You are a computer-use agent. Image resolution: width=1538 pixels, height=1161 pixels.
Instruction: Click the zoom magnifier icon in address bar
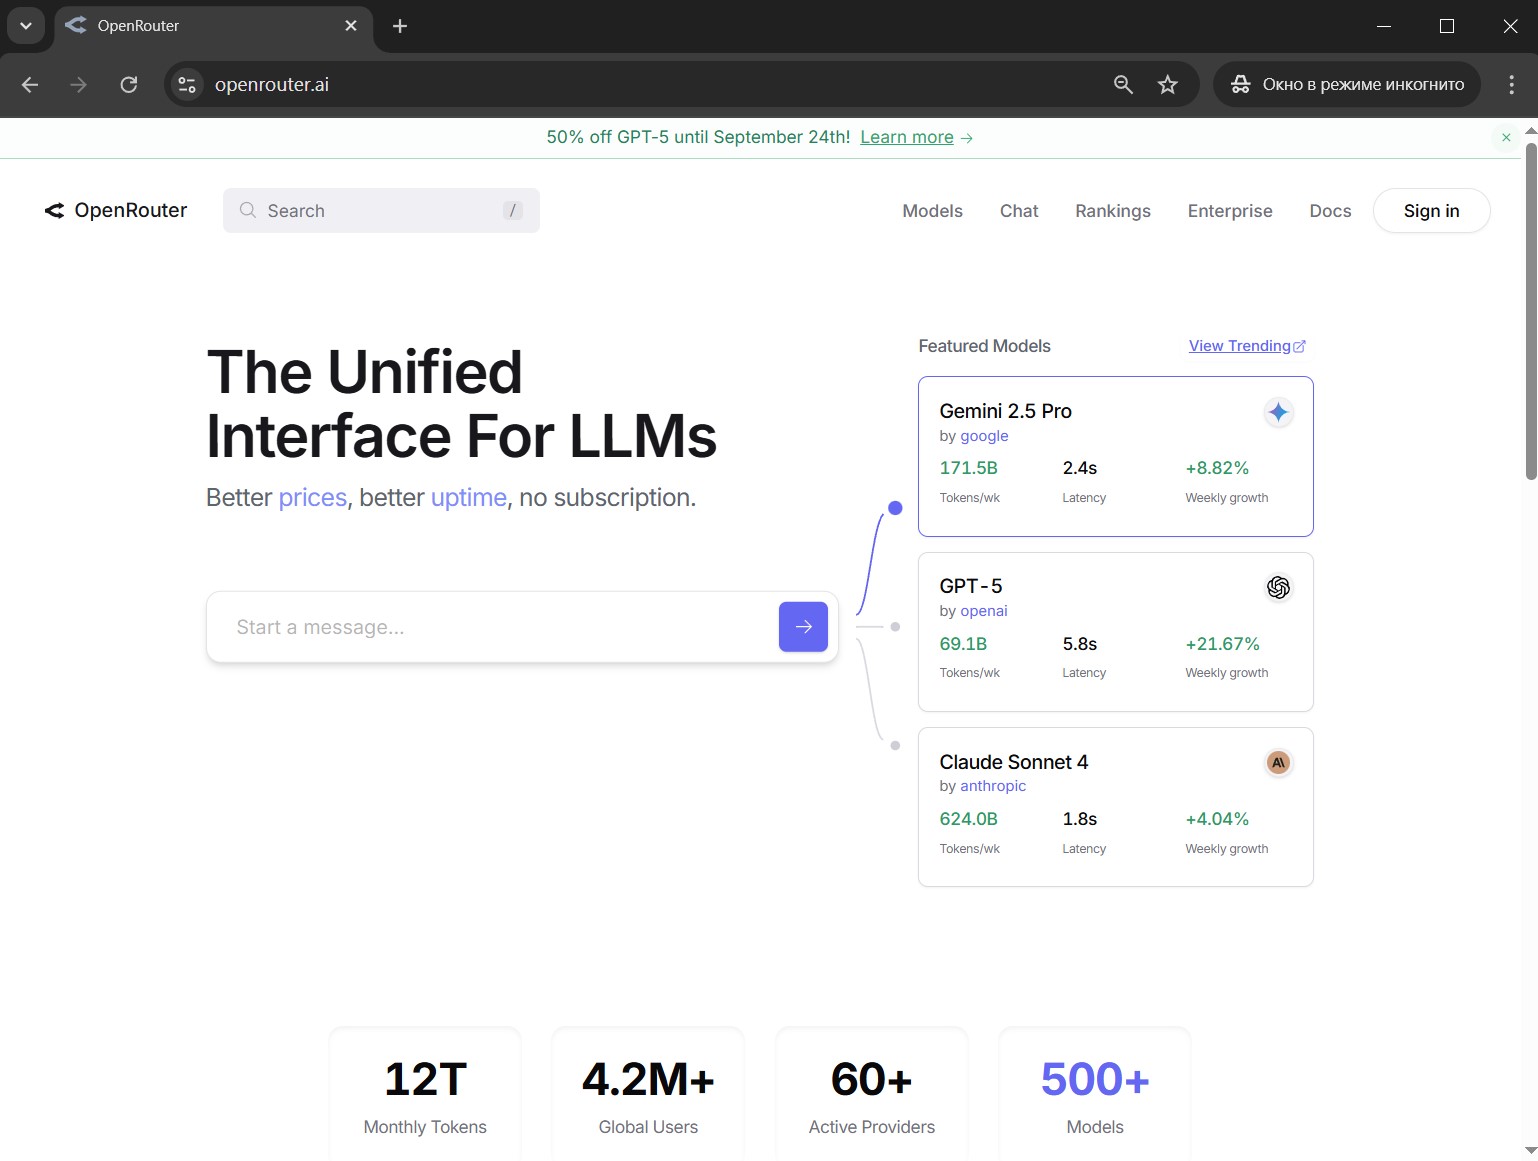coord(1123,85)
